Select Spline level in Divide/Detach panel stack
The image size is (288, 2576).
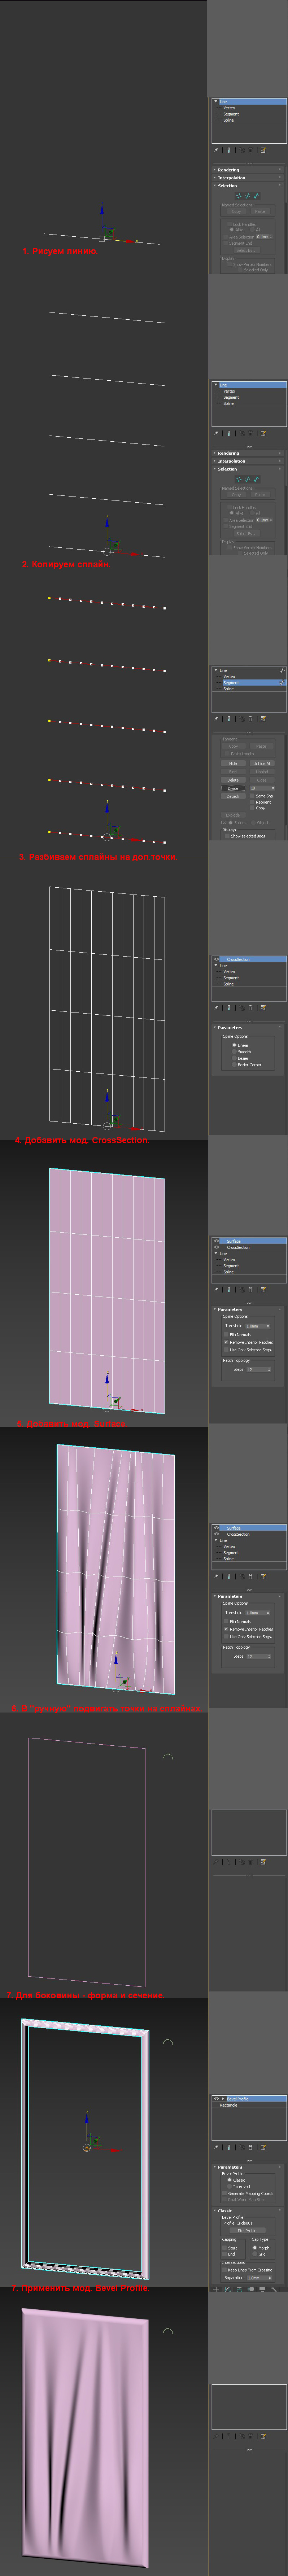point(229,689)
